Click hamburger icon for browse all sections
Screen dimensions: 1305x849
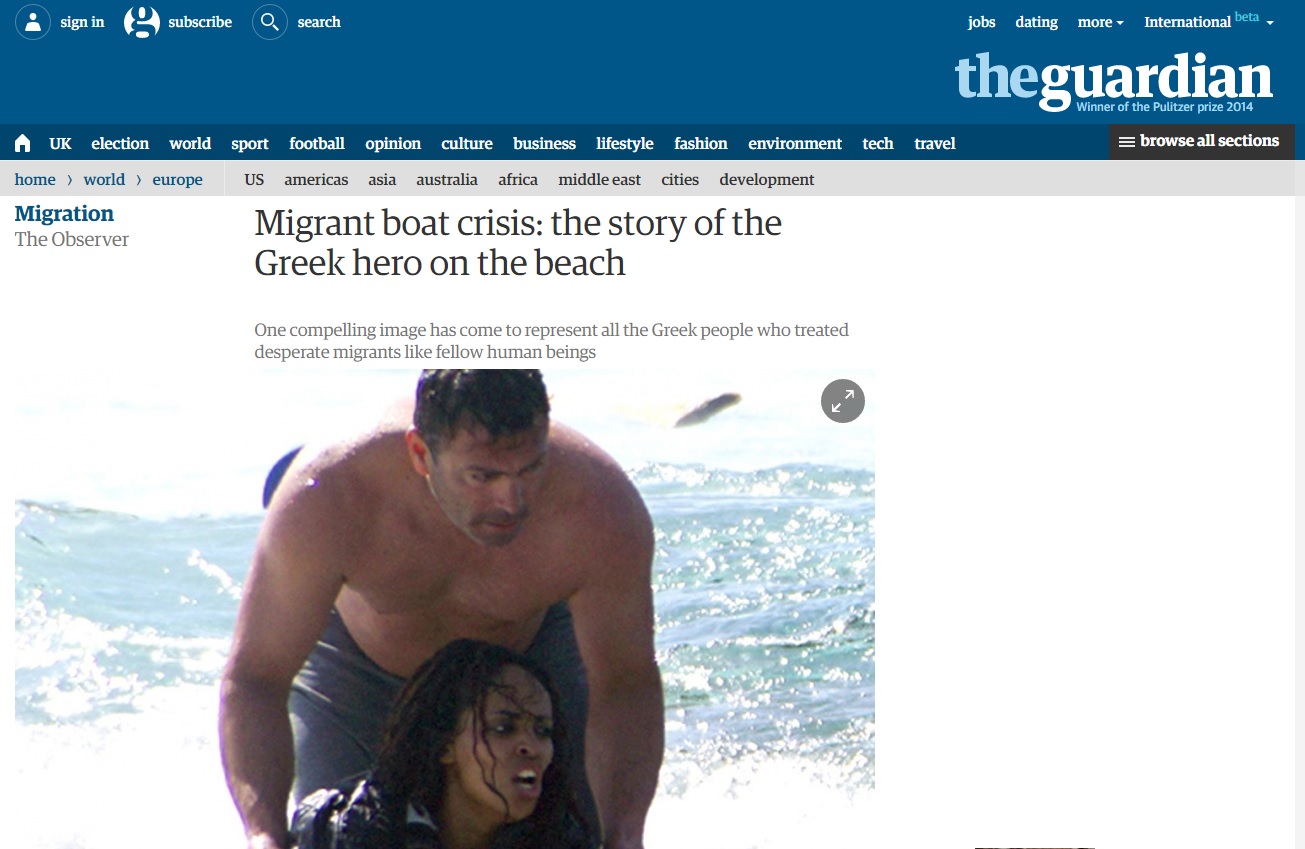coord(1127,142)
